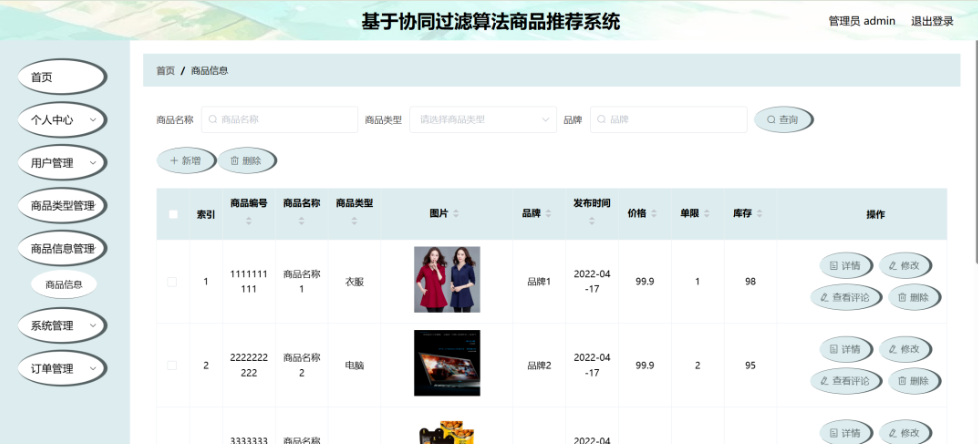The width and height of the screenshot is (978, 444).
Task: Sort by the 图片 column sort arrows
Action: [x=456, y=214]
